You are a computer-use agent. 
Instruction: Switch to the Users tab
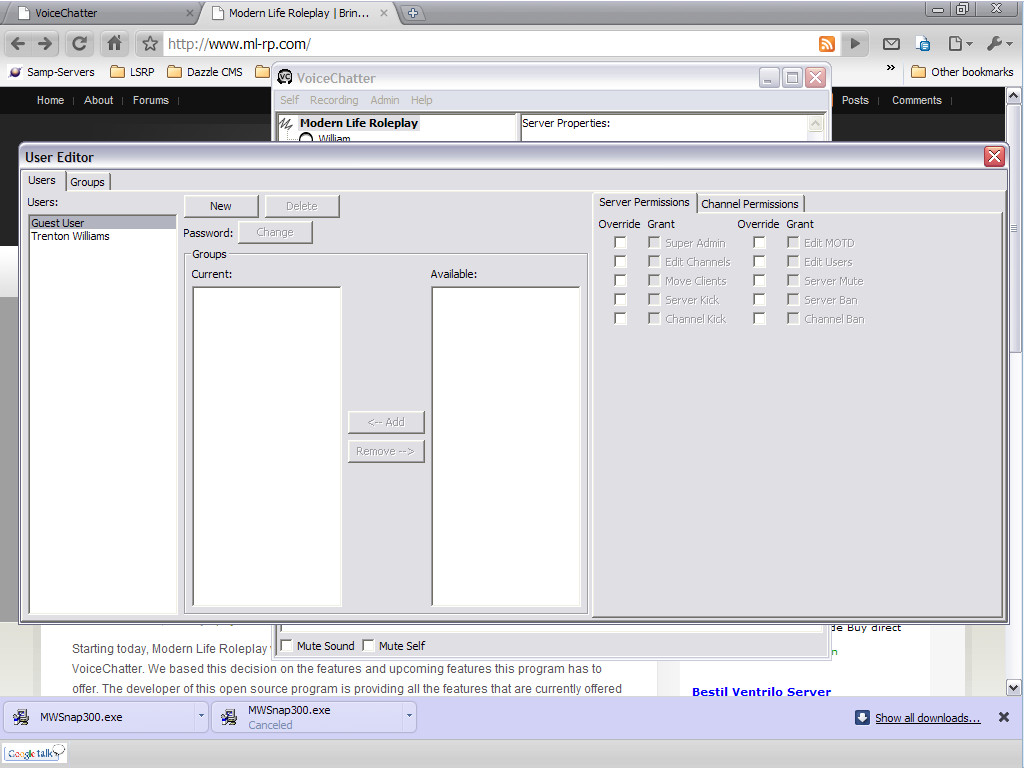pyautogui.click(x=42, y=180)
